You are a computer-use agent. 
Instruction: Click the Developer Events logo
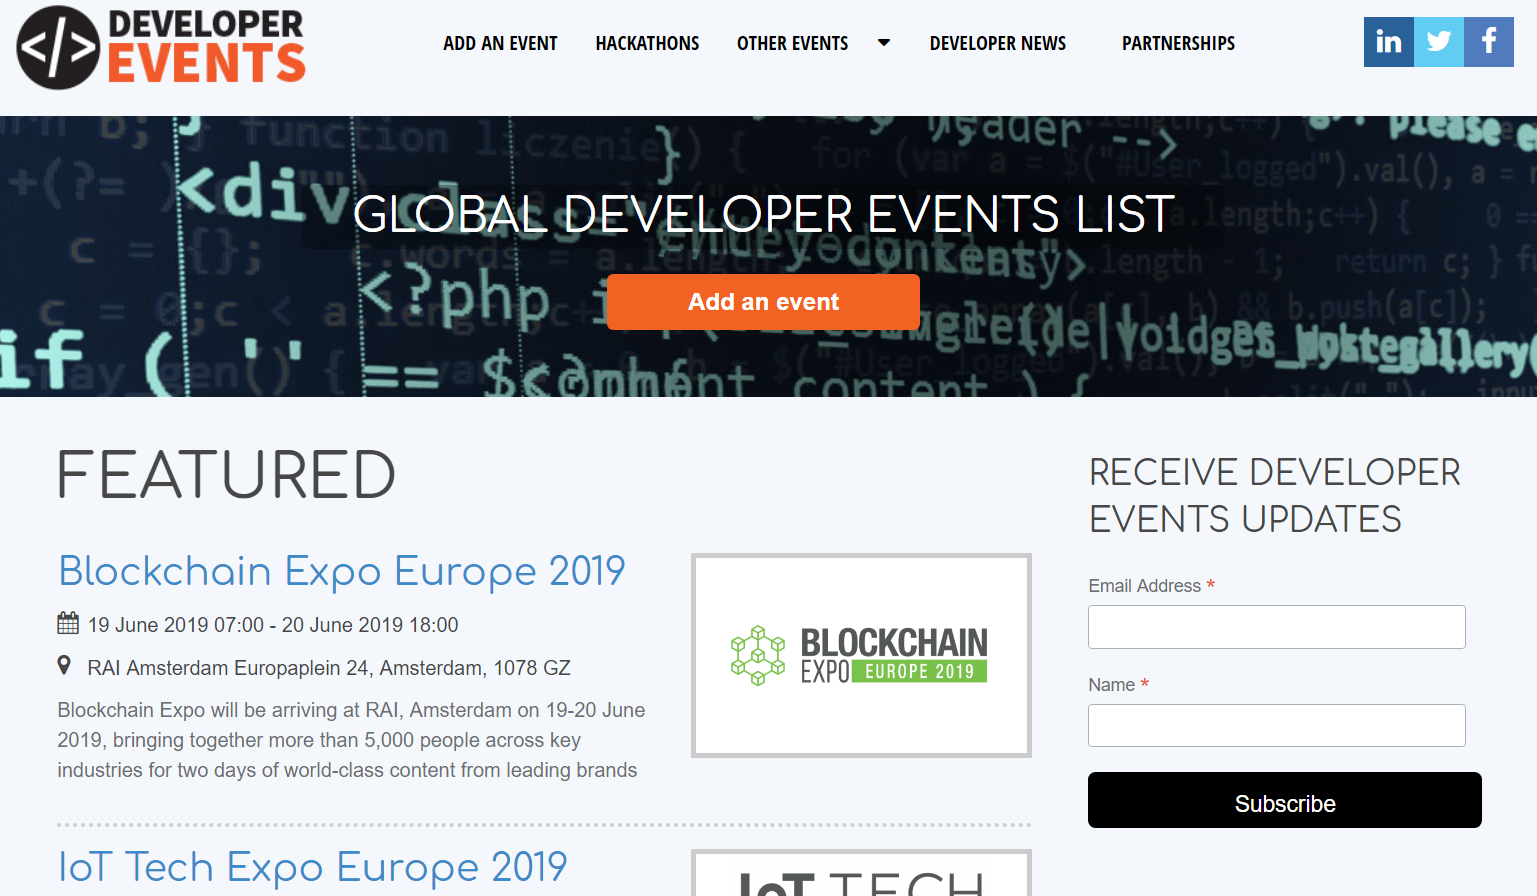160,46
